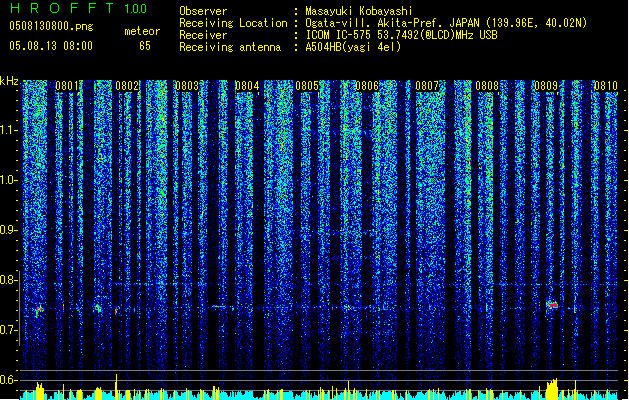Click the 0810 time marker

pos(606,86)
